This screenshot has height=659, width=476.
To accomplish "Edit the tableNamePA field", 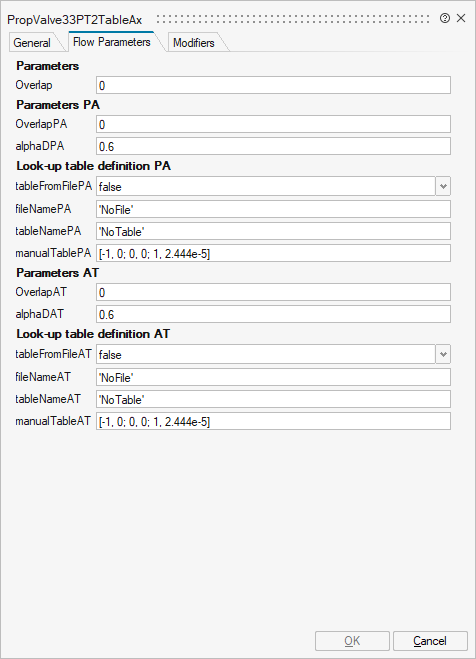I will coord(274,231).
